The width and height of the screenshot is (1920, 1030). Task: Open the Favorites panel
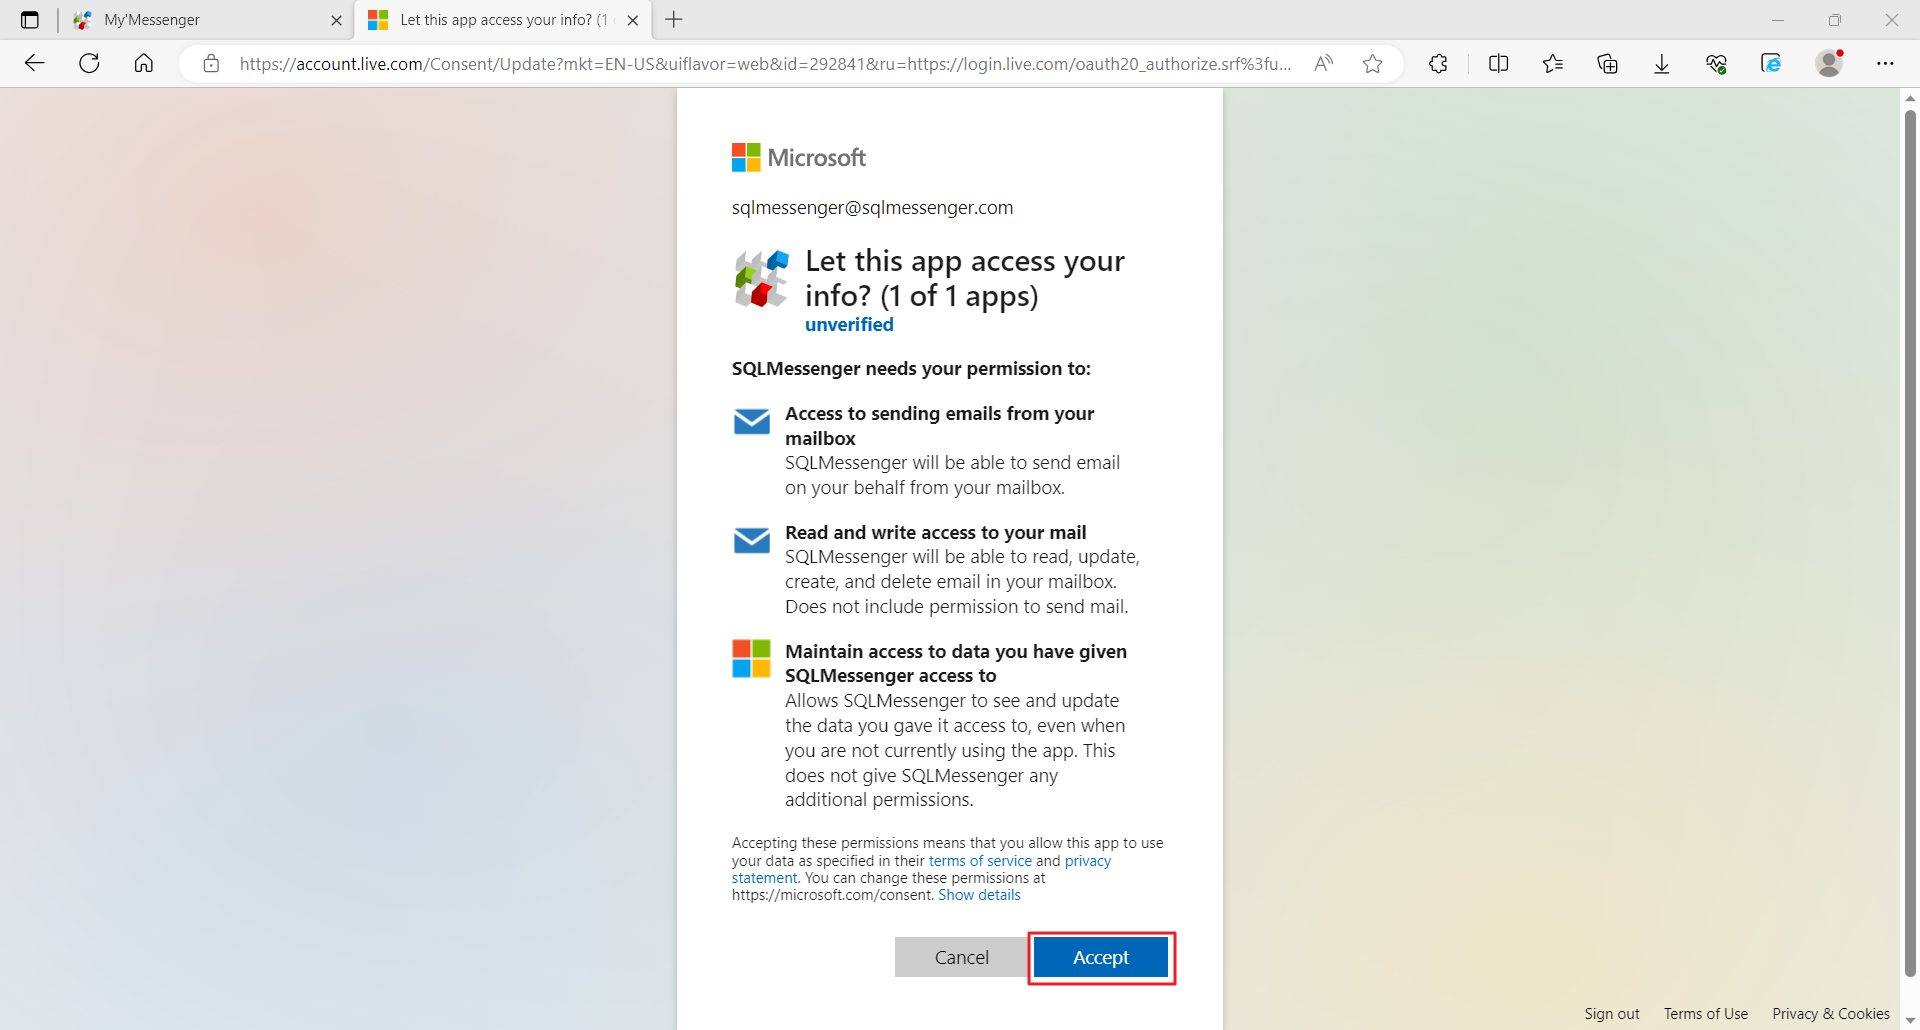(1553, 64)
